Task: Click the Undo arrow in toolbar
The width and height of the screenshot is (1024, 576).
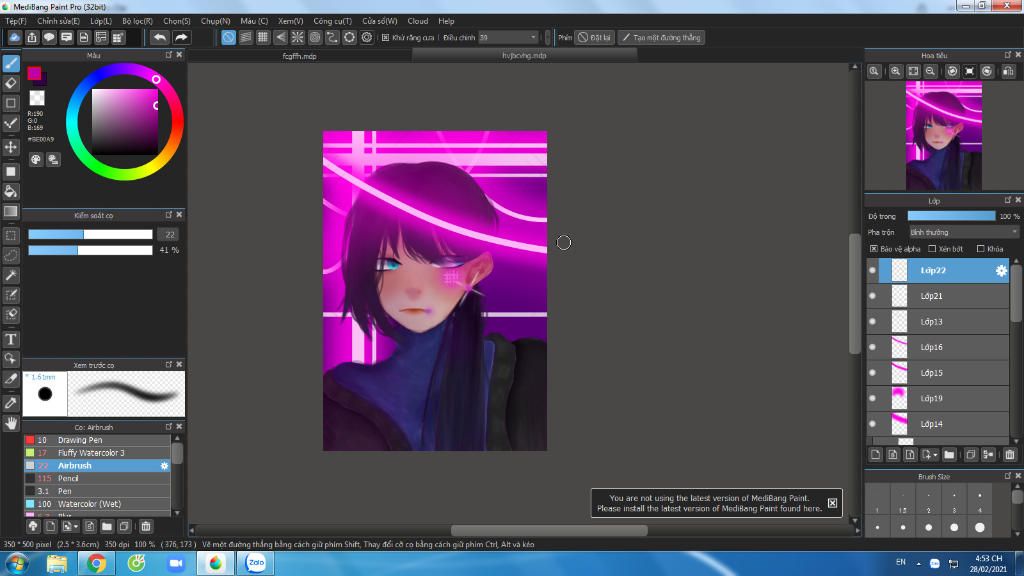Action: [x=159, y=37]
